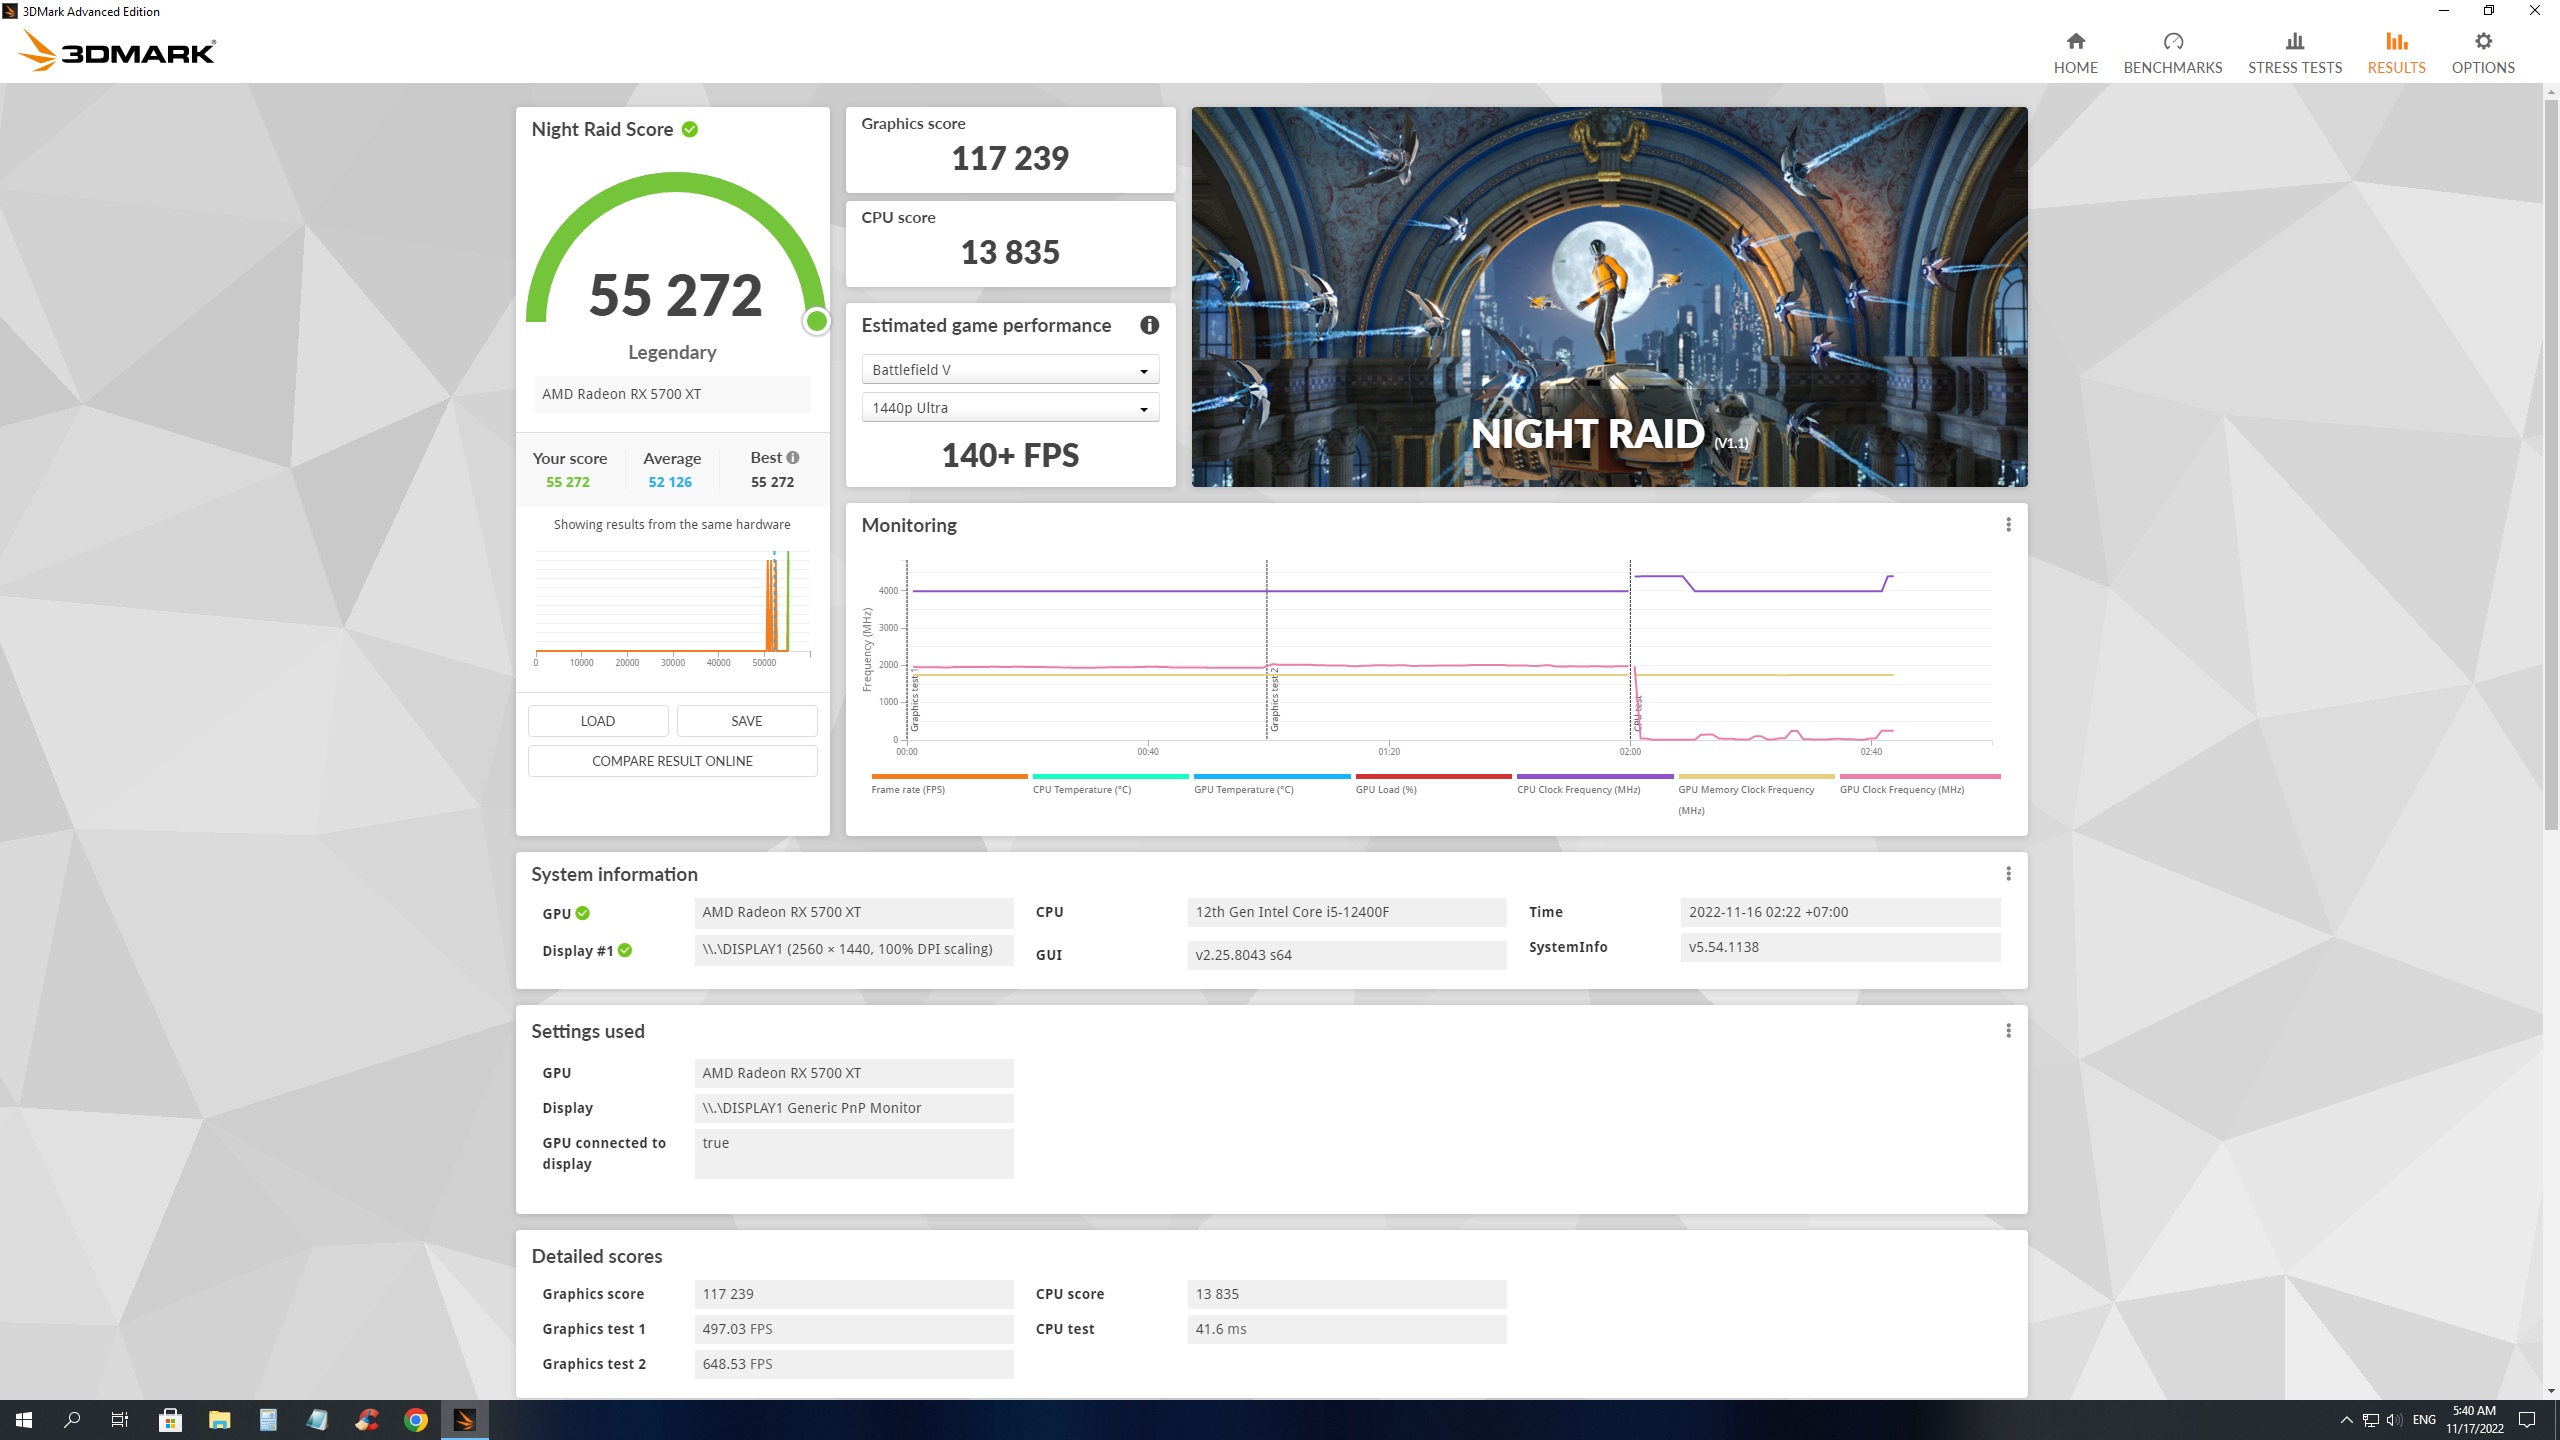Open the volume control in system tray

click(x=2393, y=1420)
